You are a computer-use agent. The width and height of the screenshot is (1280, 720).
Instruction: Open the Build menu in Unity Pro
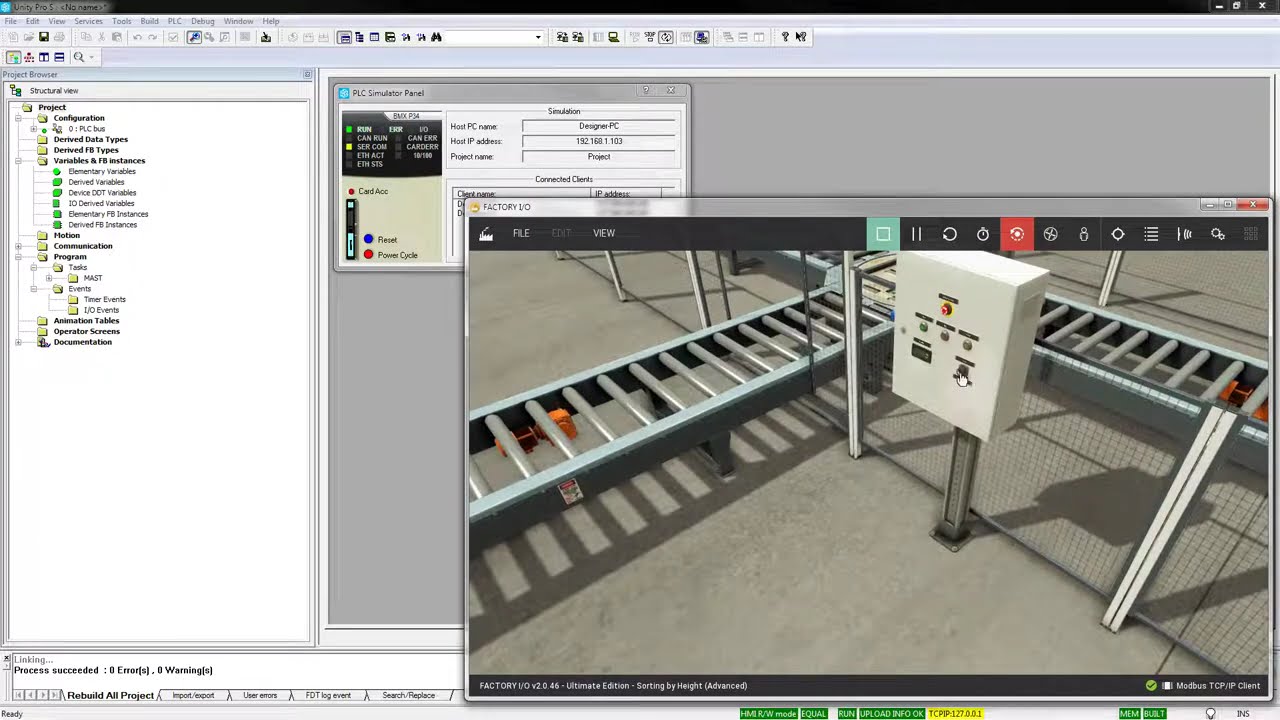(149, 21)
